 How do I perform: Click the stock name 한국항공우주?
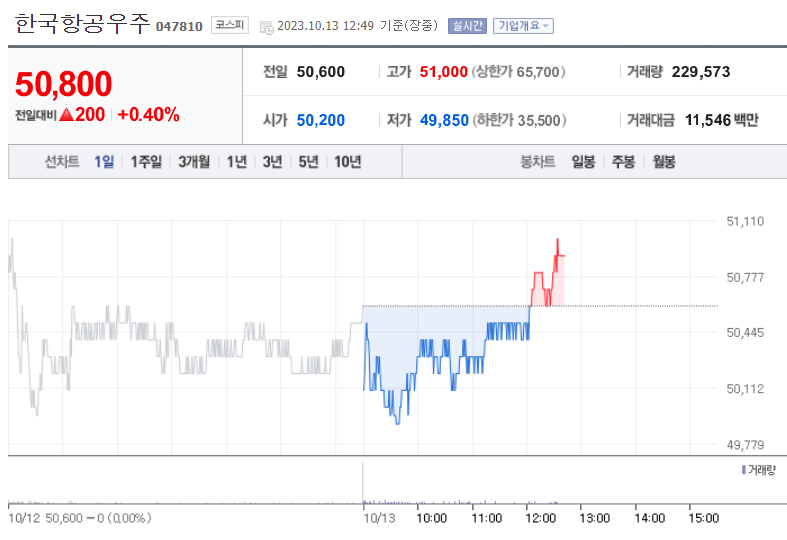[x=82, y=24]
